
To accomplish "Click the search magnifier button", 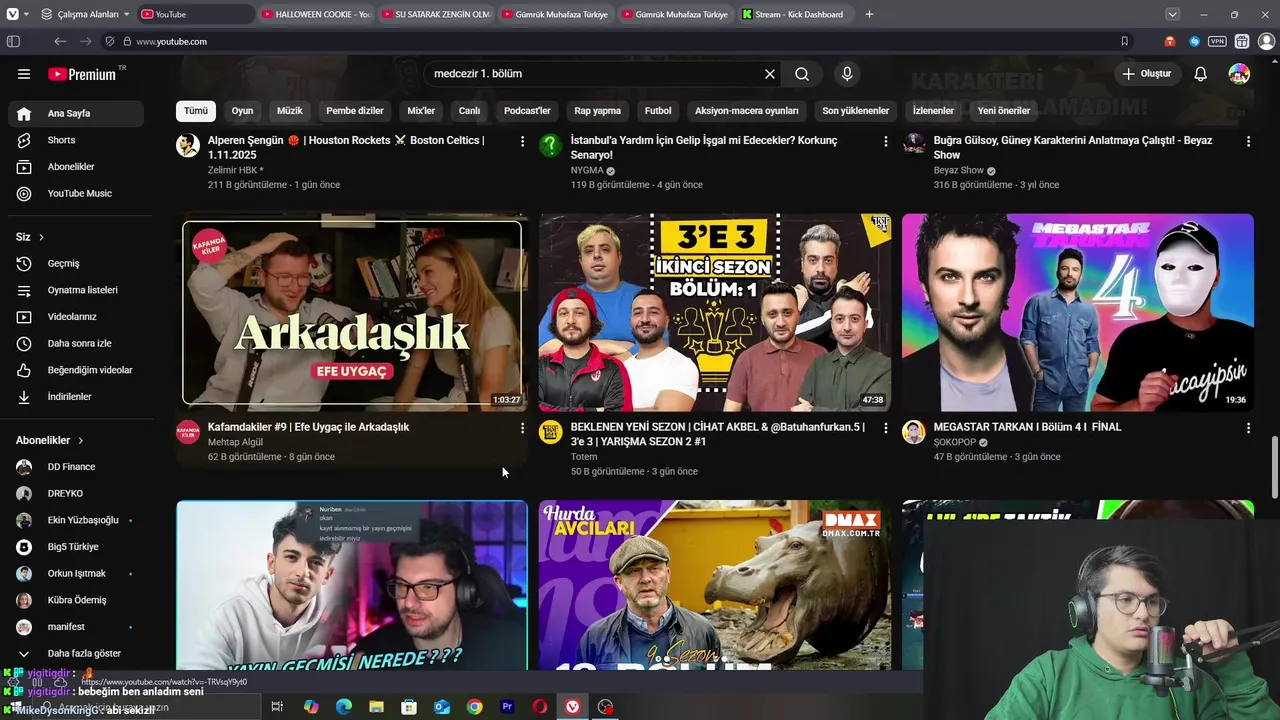I will click(x=802, y=74).
